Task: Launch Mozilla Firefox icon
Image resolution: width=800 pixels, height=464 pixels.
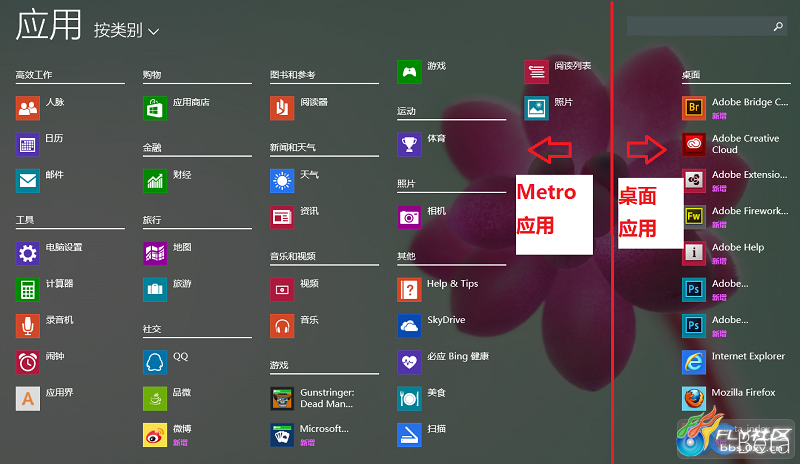Action: click(x=694, y=399)
